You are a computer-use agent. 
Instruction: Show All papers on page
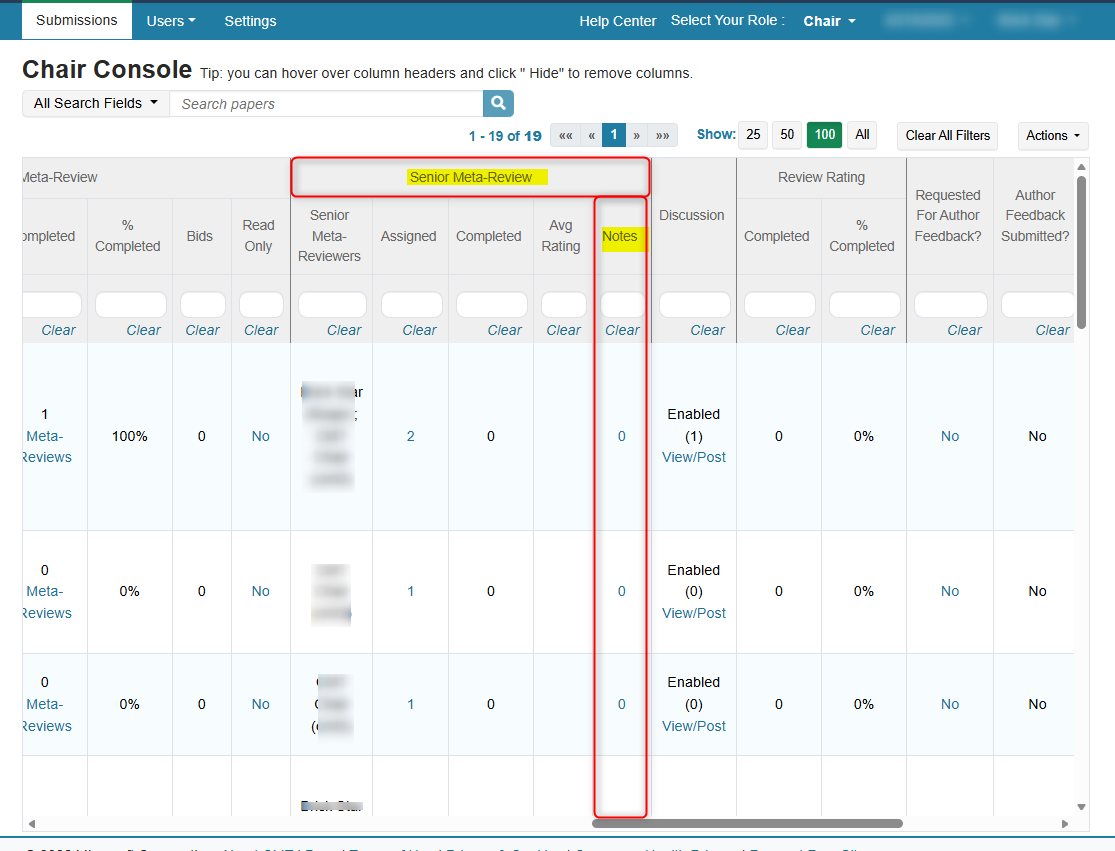click(862, 135)
